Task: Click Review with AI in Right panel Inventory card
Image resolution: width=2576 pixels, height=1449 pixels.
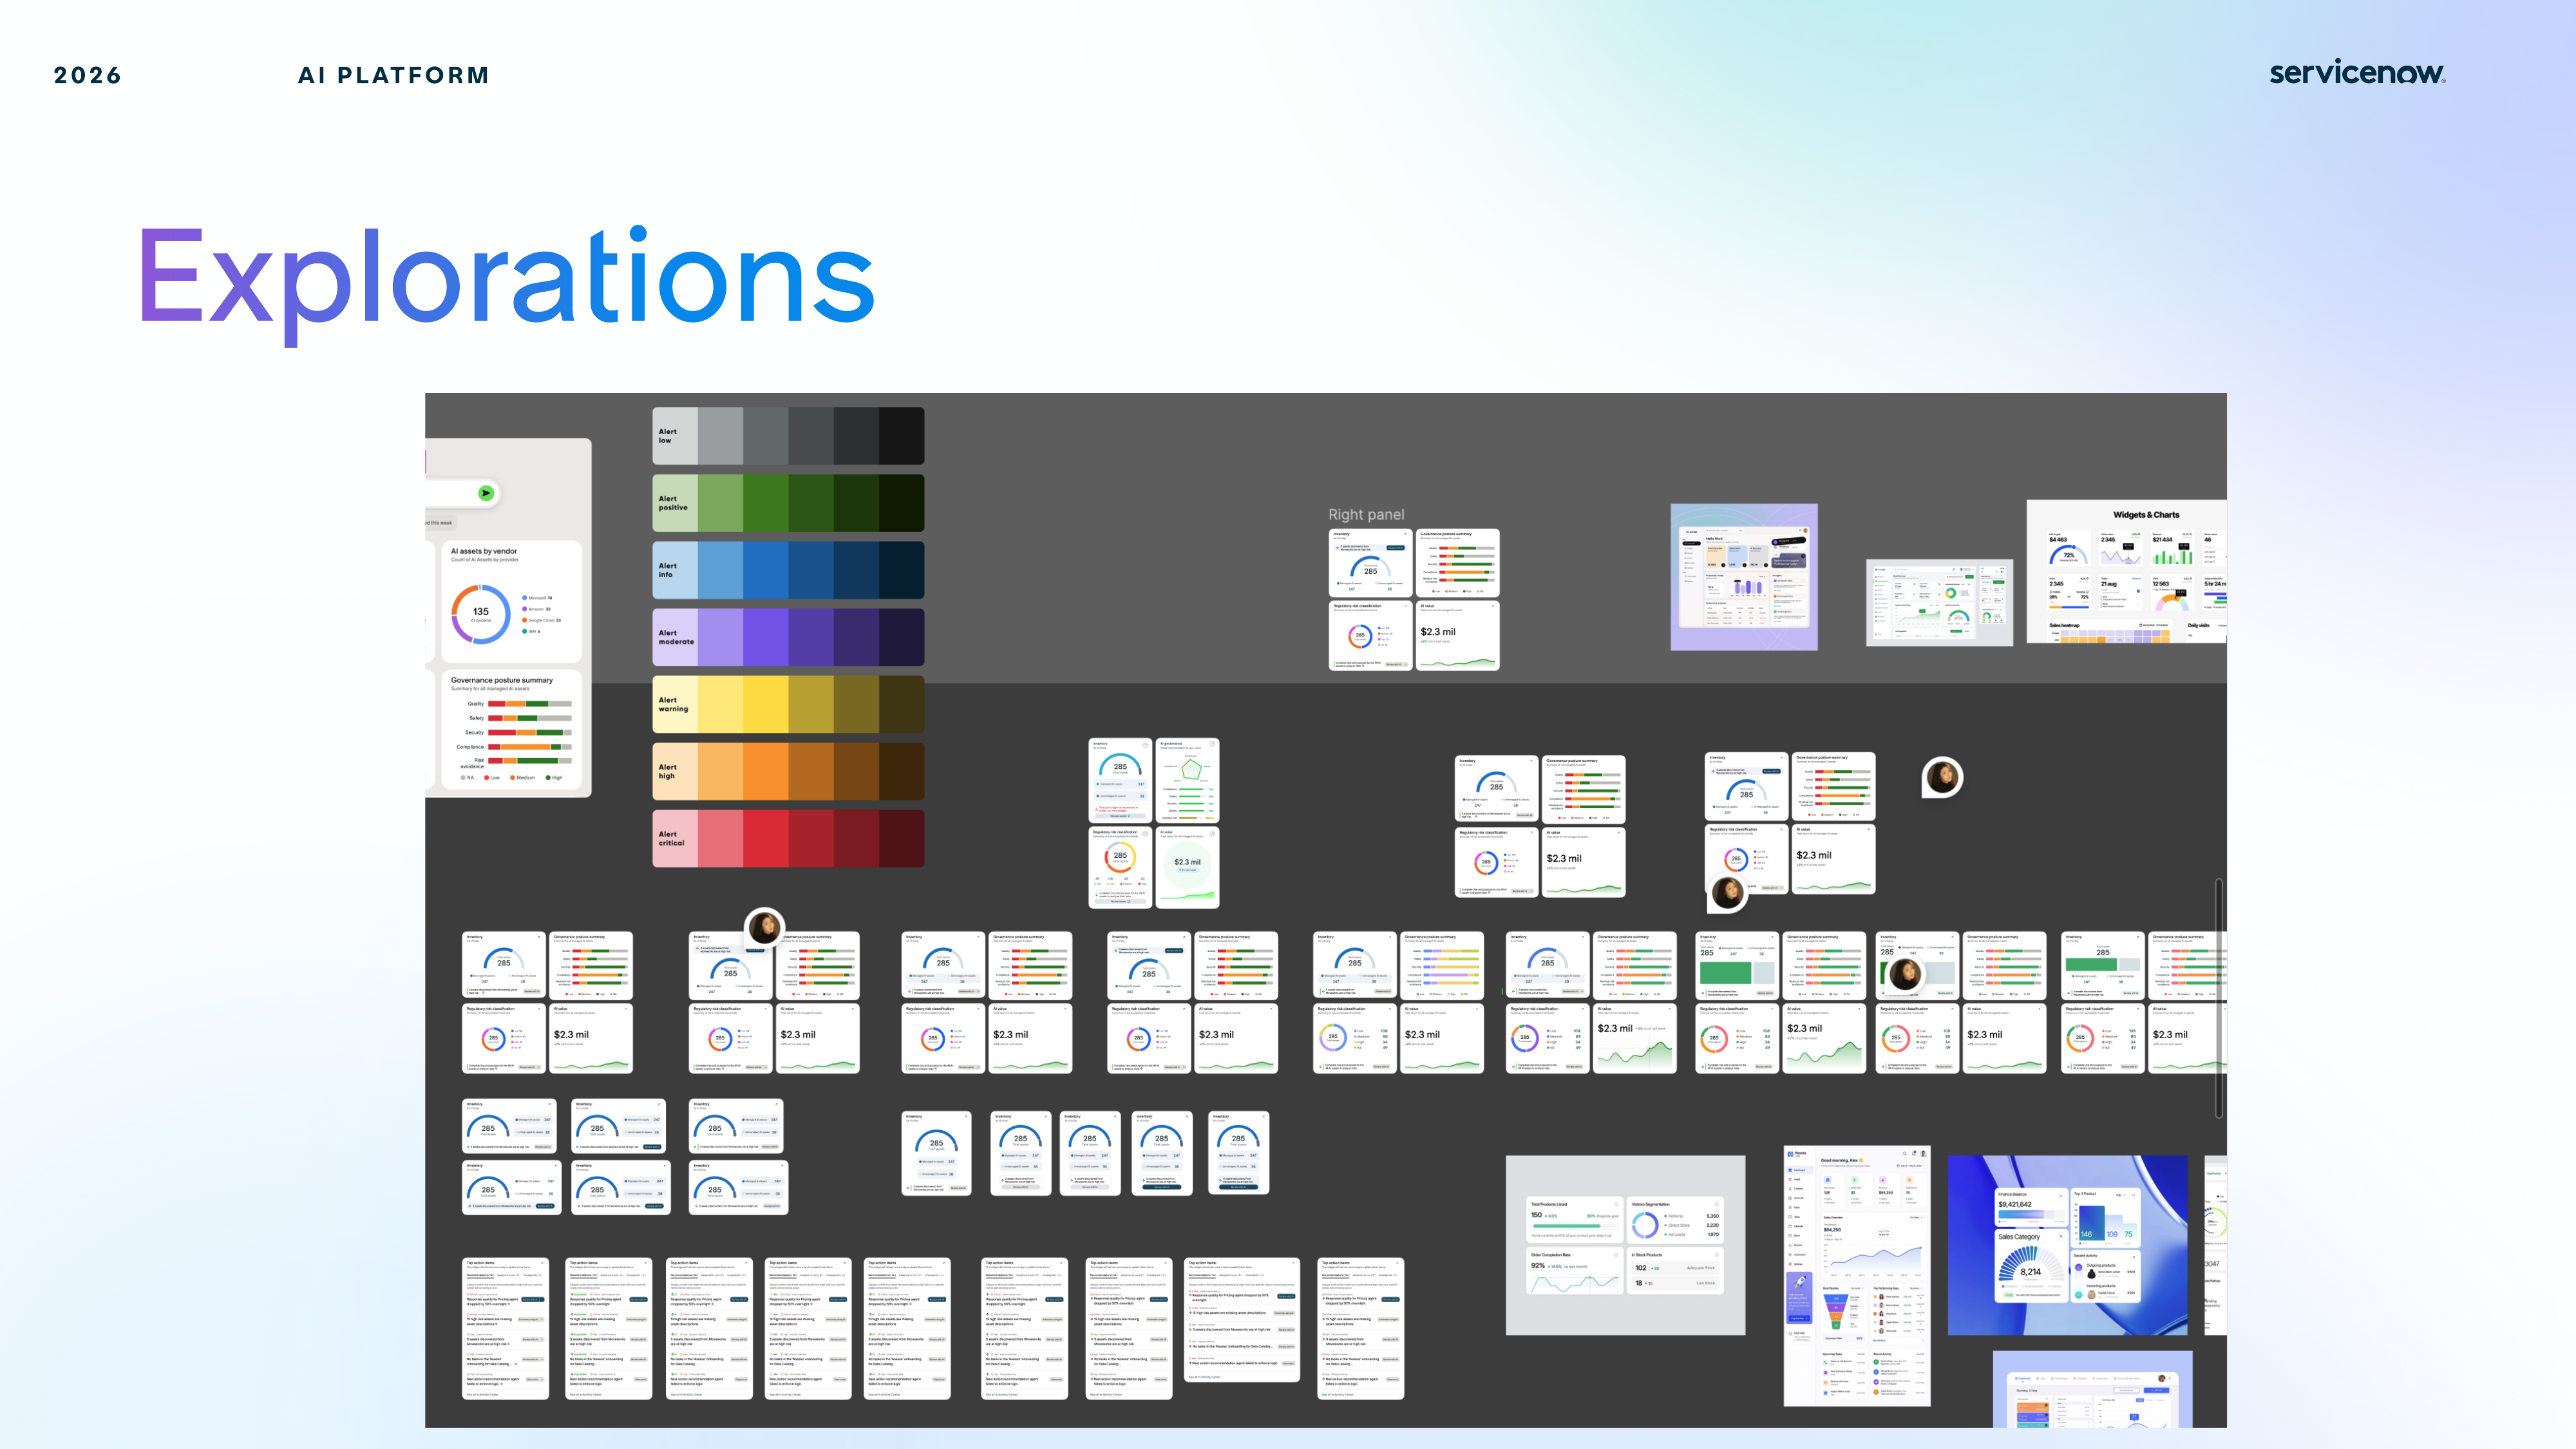Action: pos(1395,547)
